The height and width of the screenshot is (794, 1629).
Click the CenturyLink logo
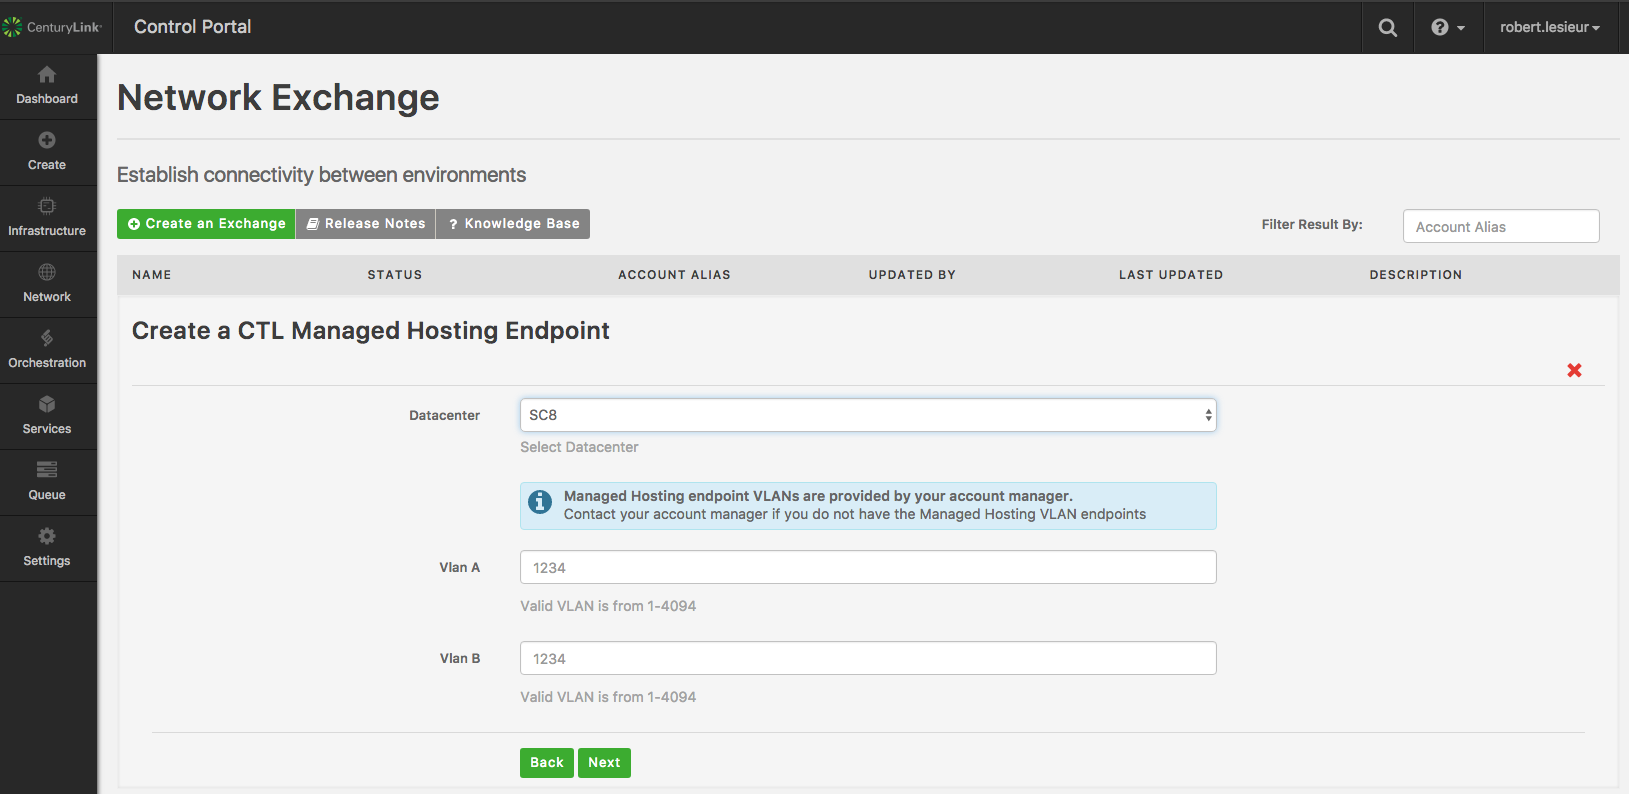(x=52, y=27)
